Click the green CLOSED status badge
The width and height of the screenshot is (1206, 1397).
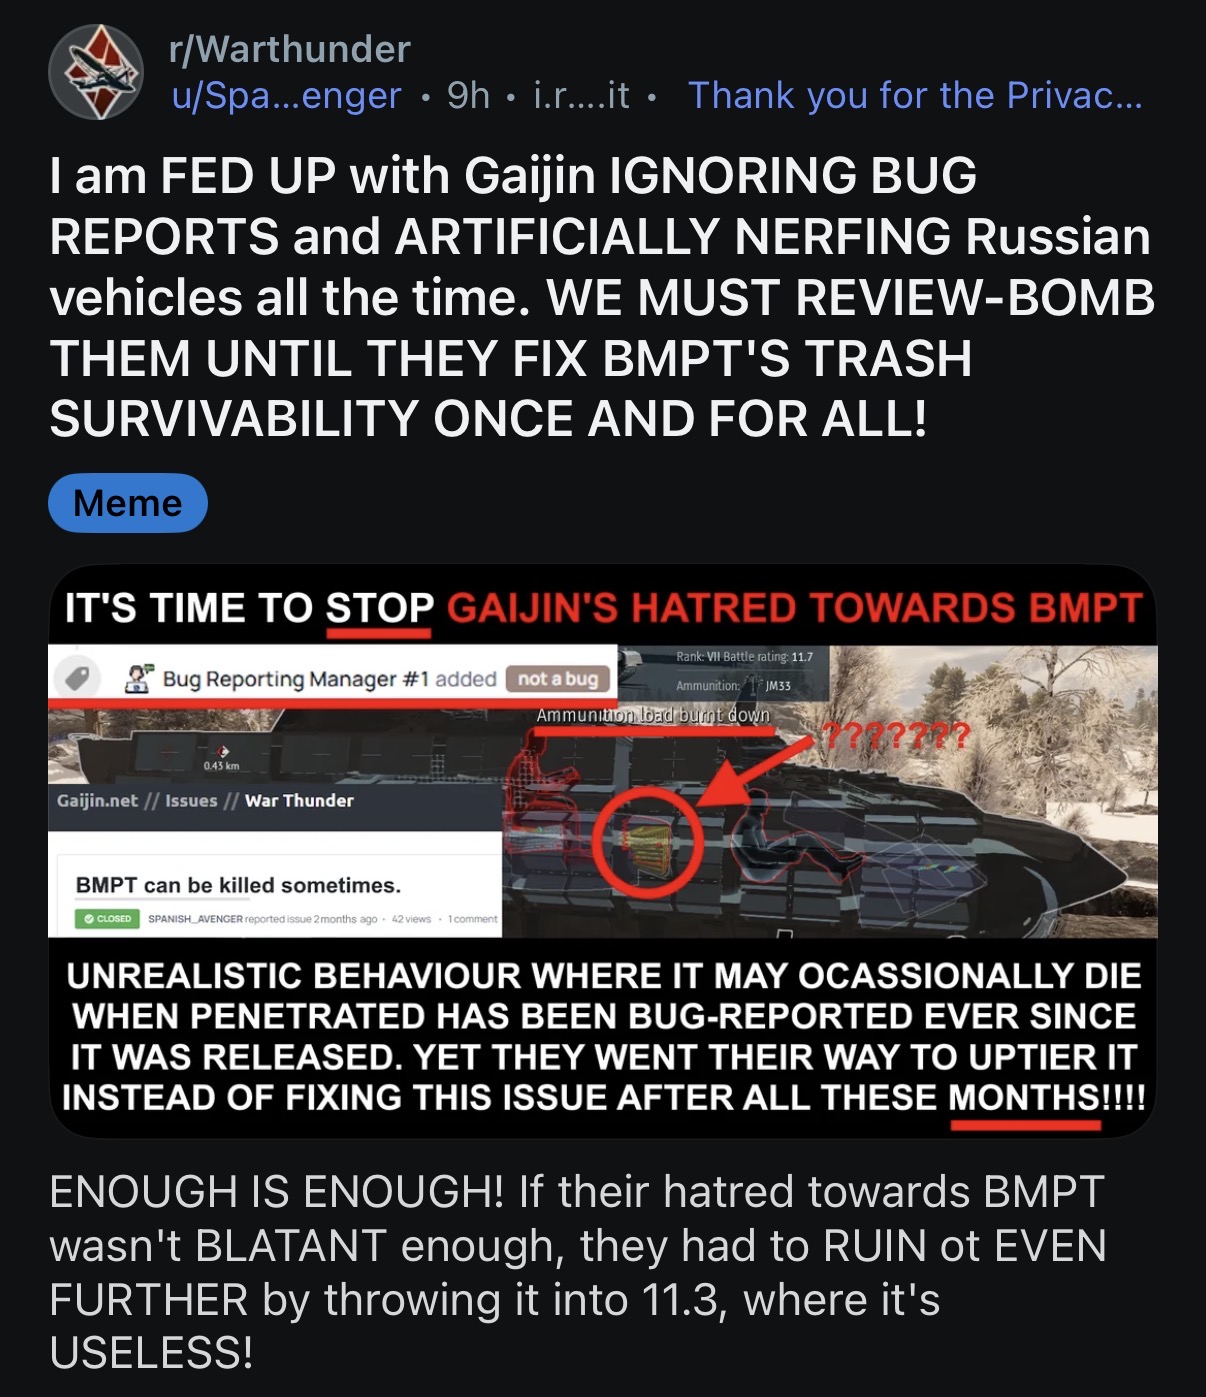[106, 918]
